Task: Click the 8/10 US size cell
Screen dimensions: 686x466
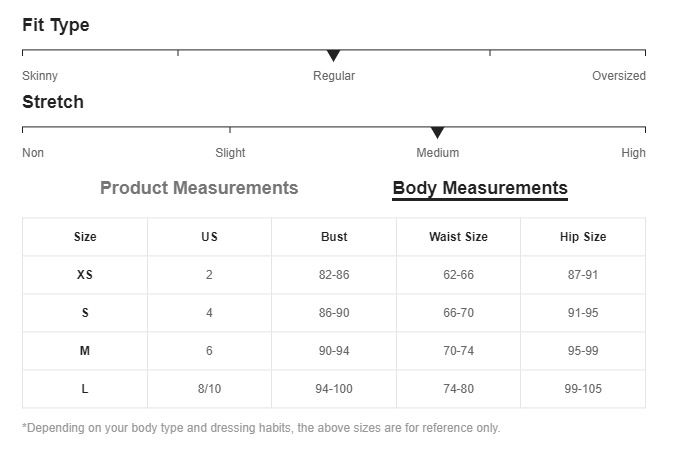Action: (x=209, y=389)
